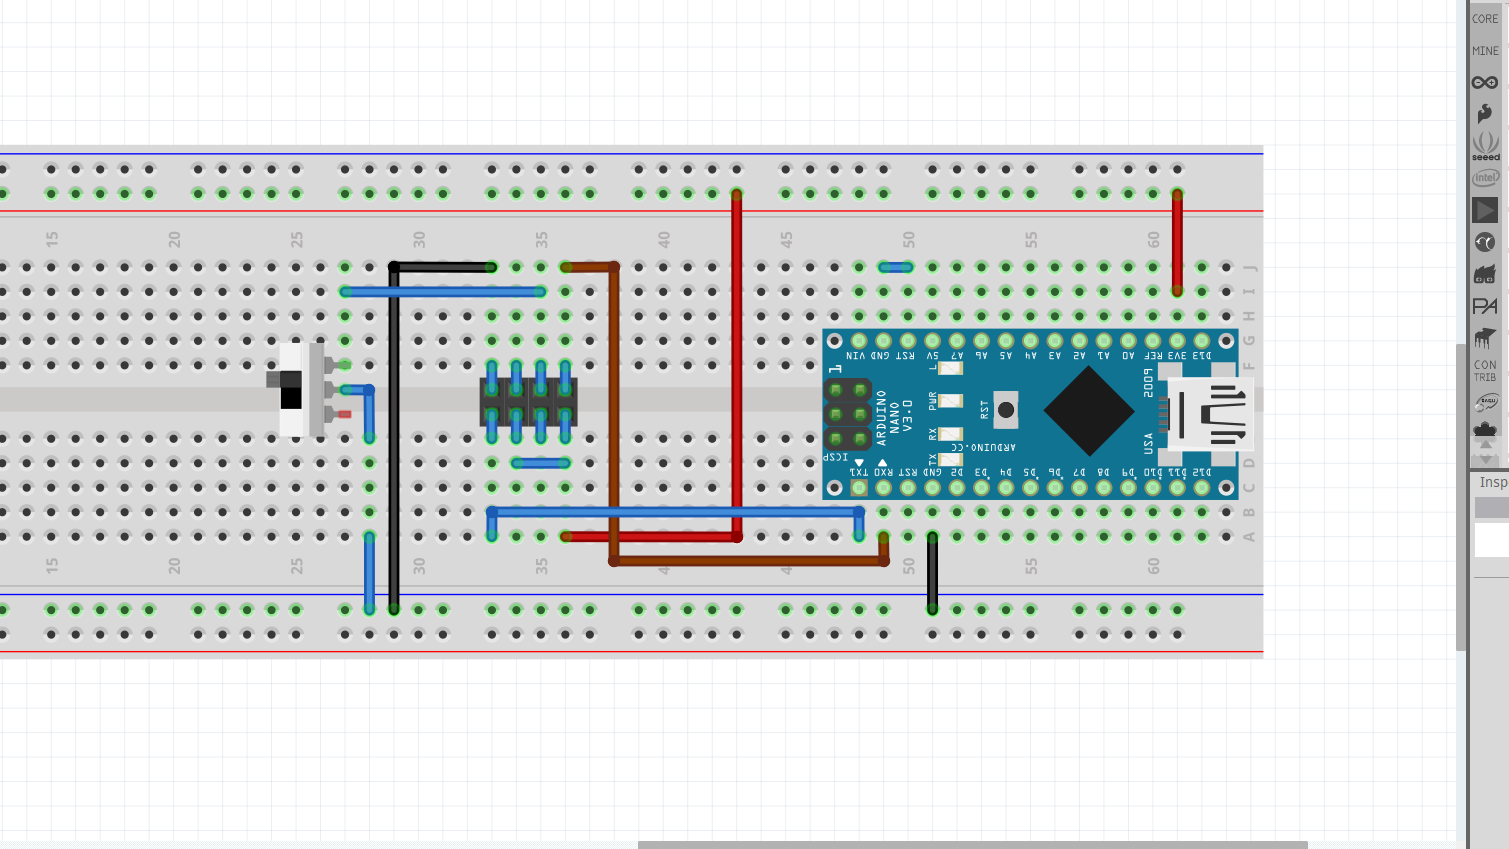Click the horizontal scrollbar at the bottom

(x=972, y=844)
